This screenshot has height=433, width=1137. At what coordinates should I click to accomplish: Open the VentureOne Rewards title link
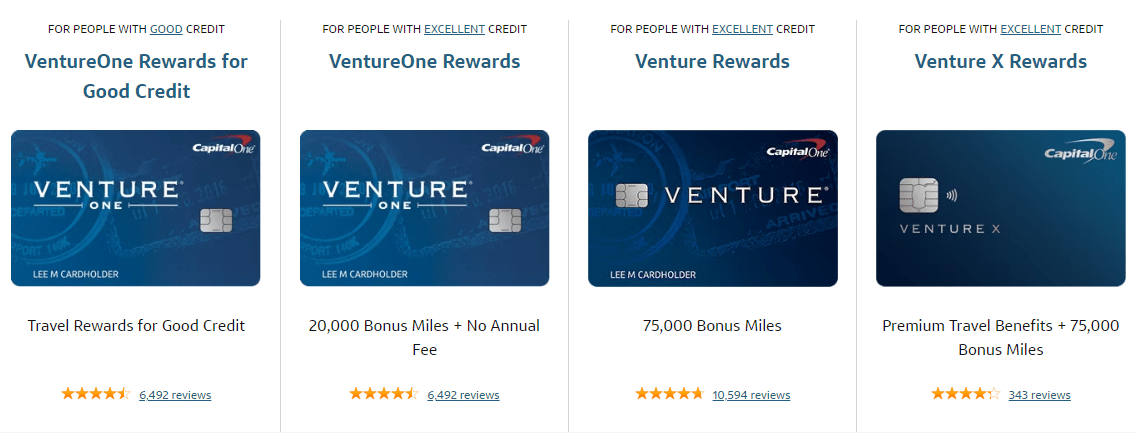tap(424, 61)
